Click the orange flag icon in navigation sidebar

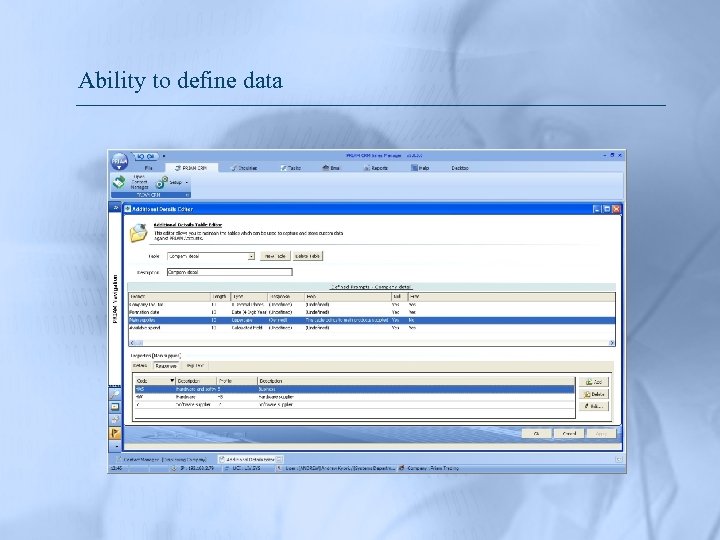coord(115,433)
